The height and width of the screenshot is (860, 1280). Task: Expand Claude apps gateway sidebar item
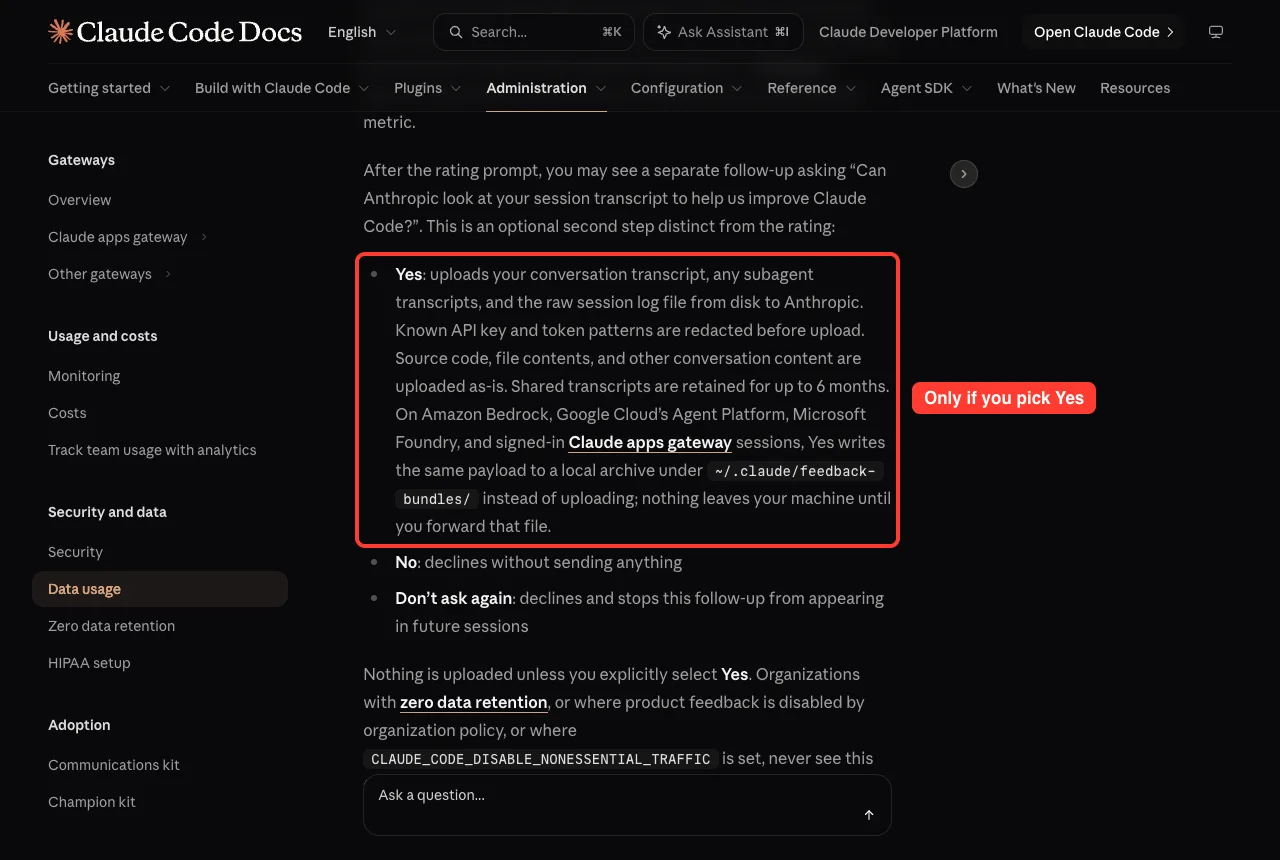(204, 237)
